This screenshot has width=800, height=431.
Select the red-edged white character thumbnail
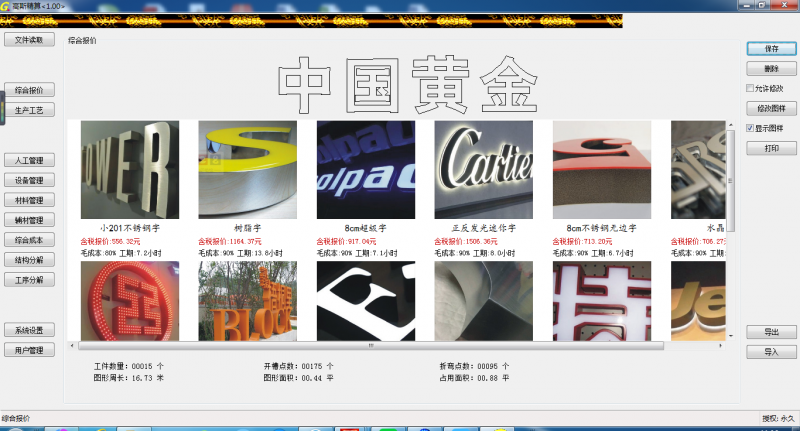(602, 301)
